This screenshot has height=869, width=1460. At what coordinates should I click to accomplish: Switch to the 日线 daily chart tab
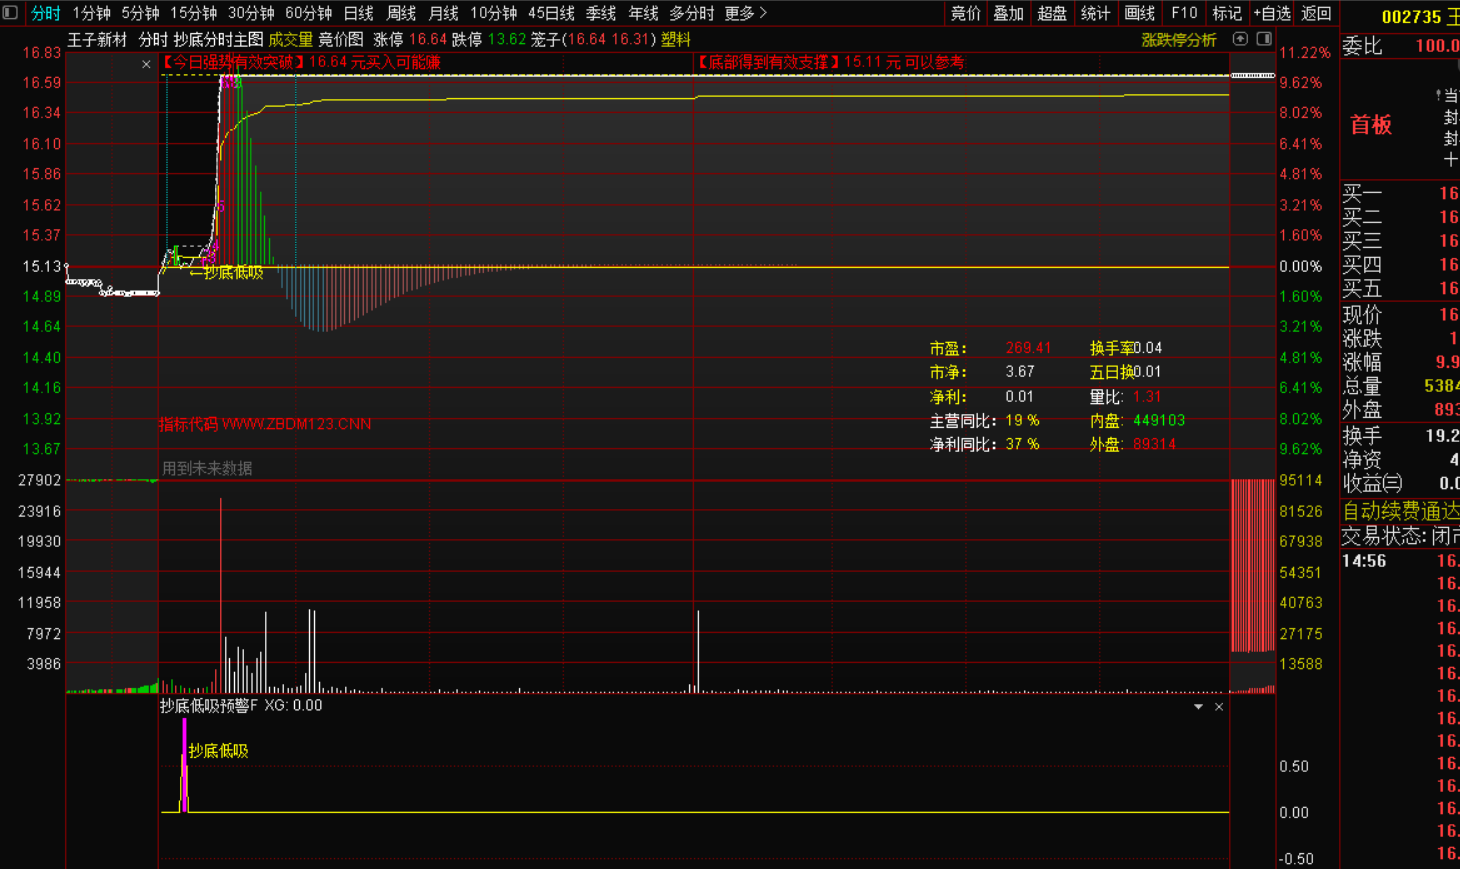point(358,13)
